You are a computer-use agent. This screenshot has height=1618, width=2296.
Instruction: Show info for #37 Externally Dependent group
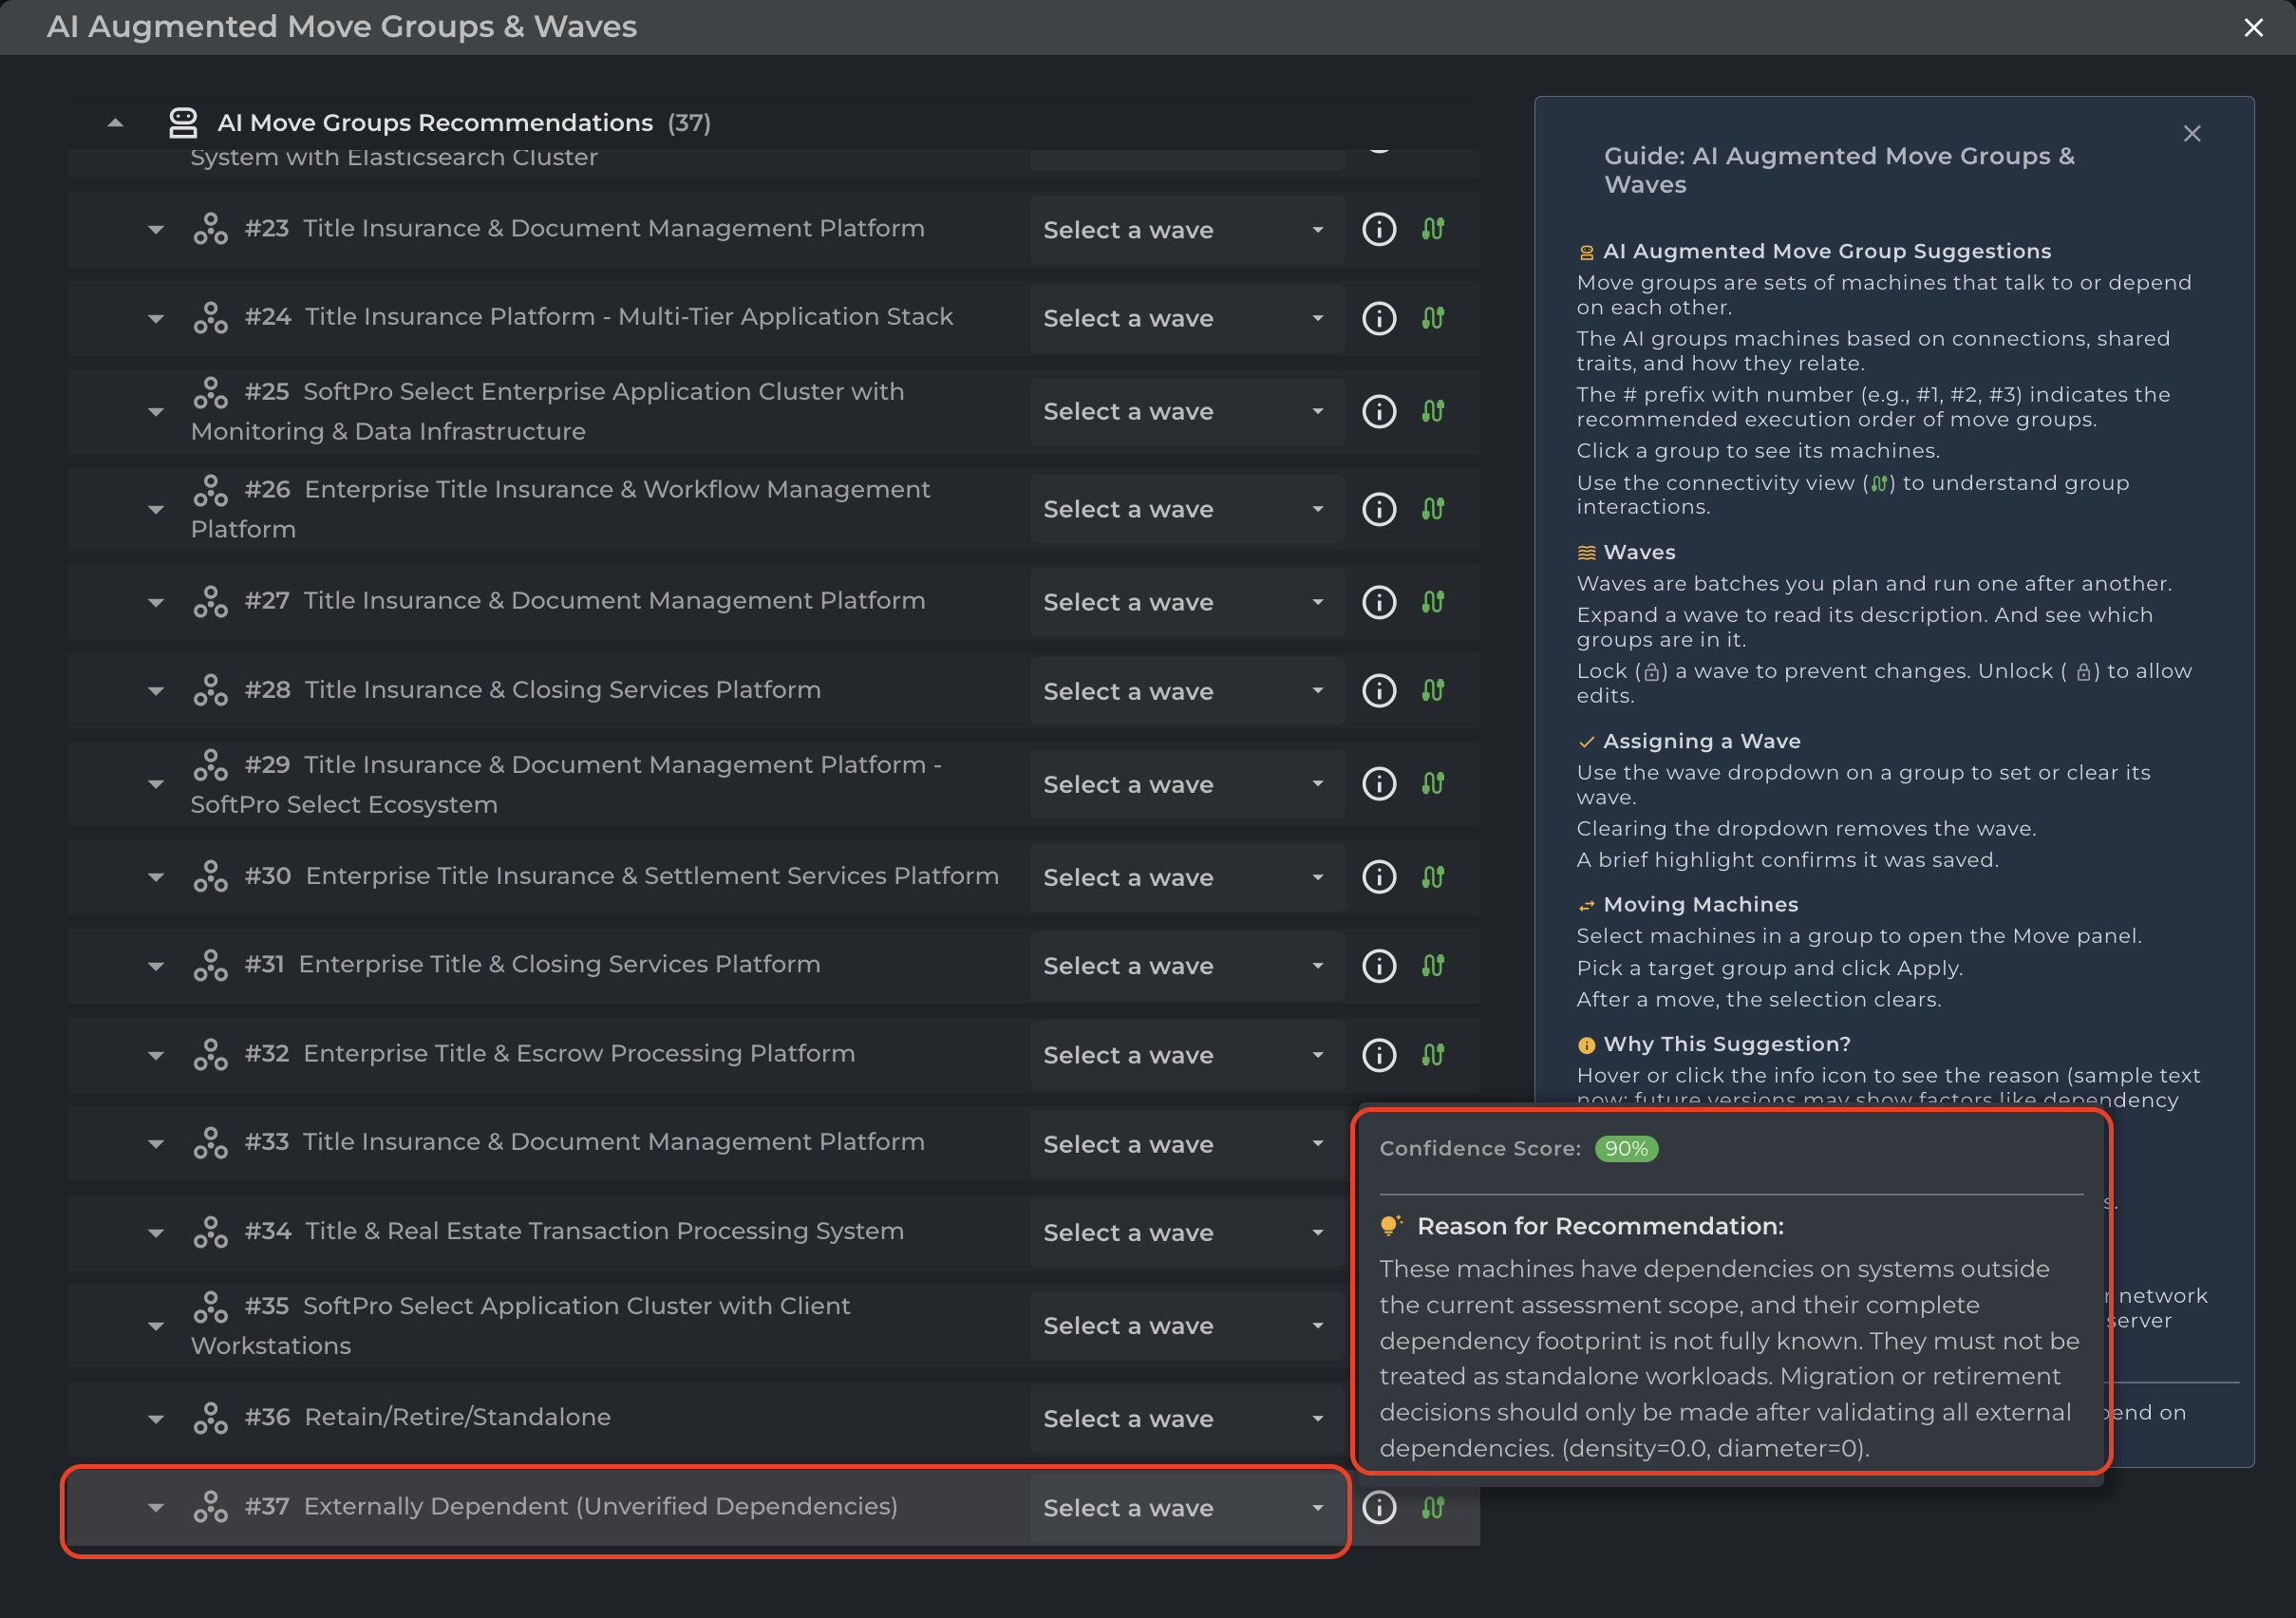[1379, 1506]
